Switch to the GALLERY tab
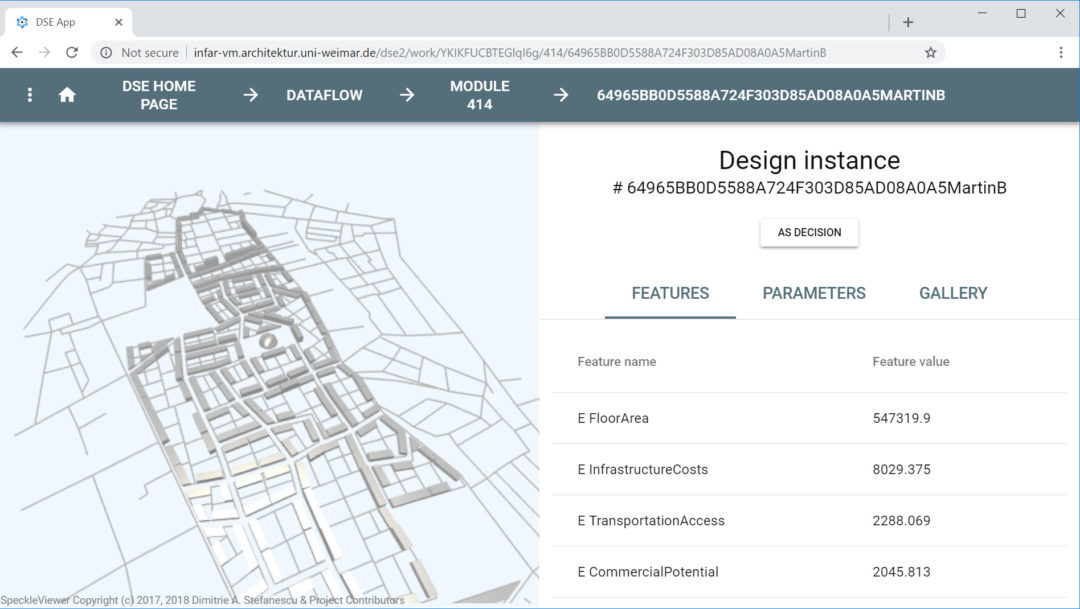Screen dimensions: 1080x609 [x=953, y=293]
